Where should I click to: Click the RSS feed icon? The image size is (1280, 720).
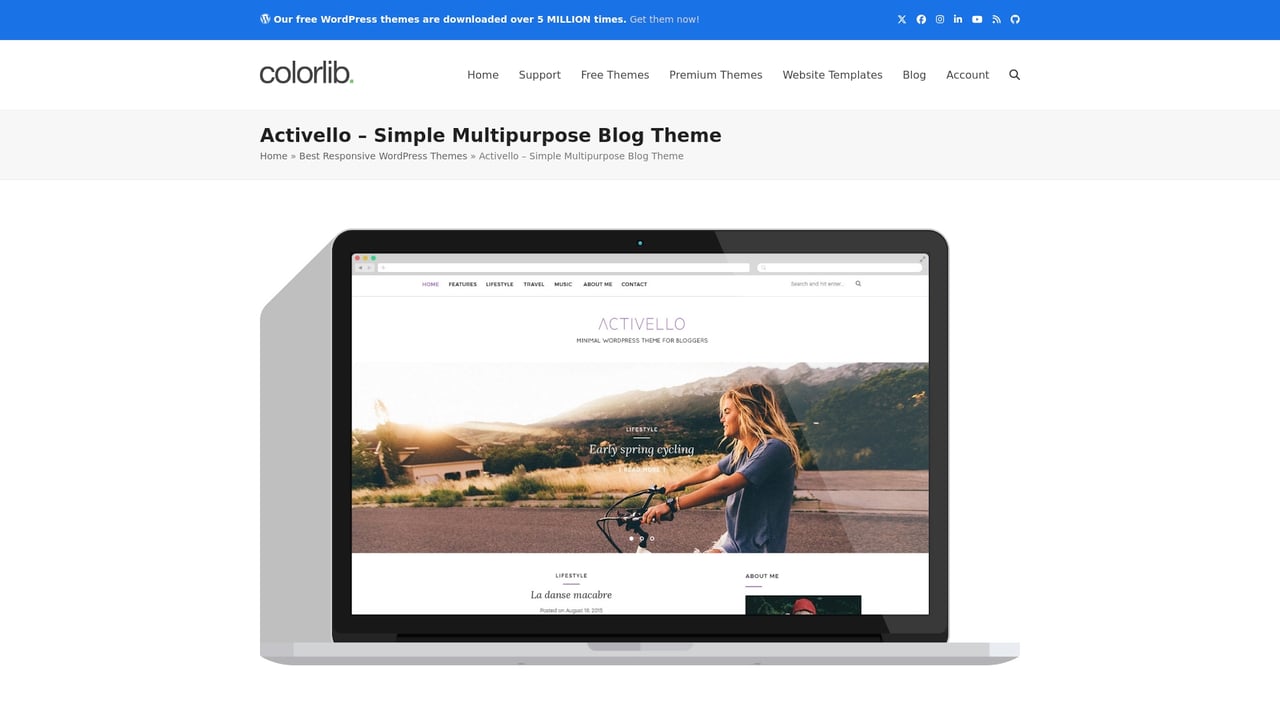(995, 19)
